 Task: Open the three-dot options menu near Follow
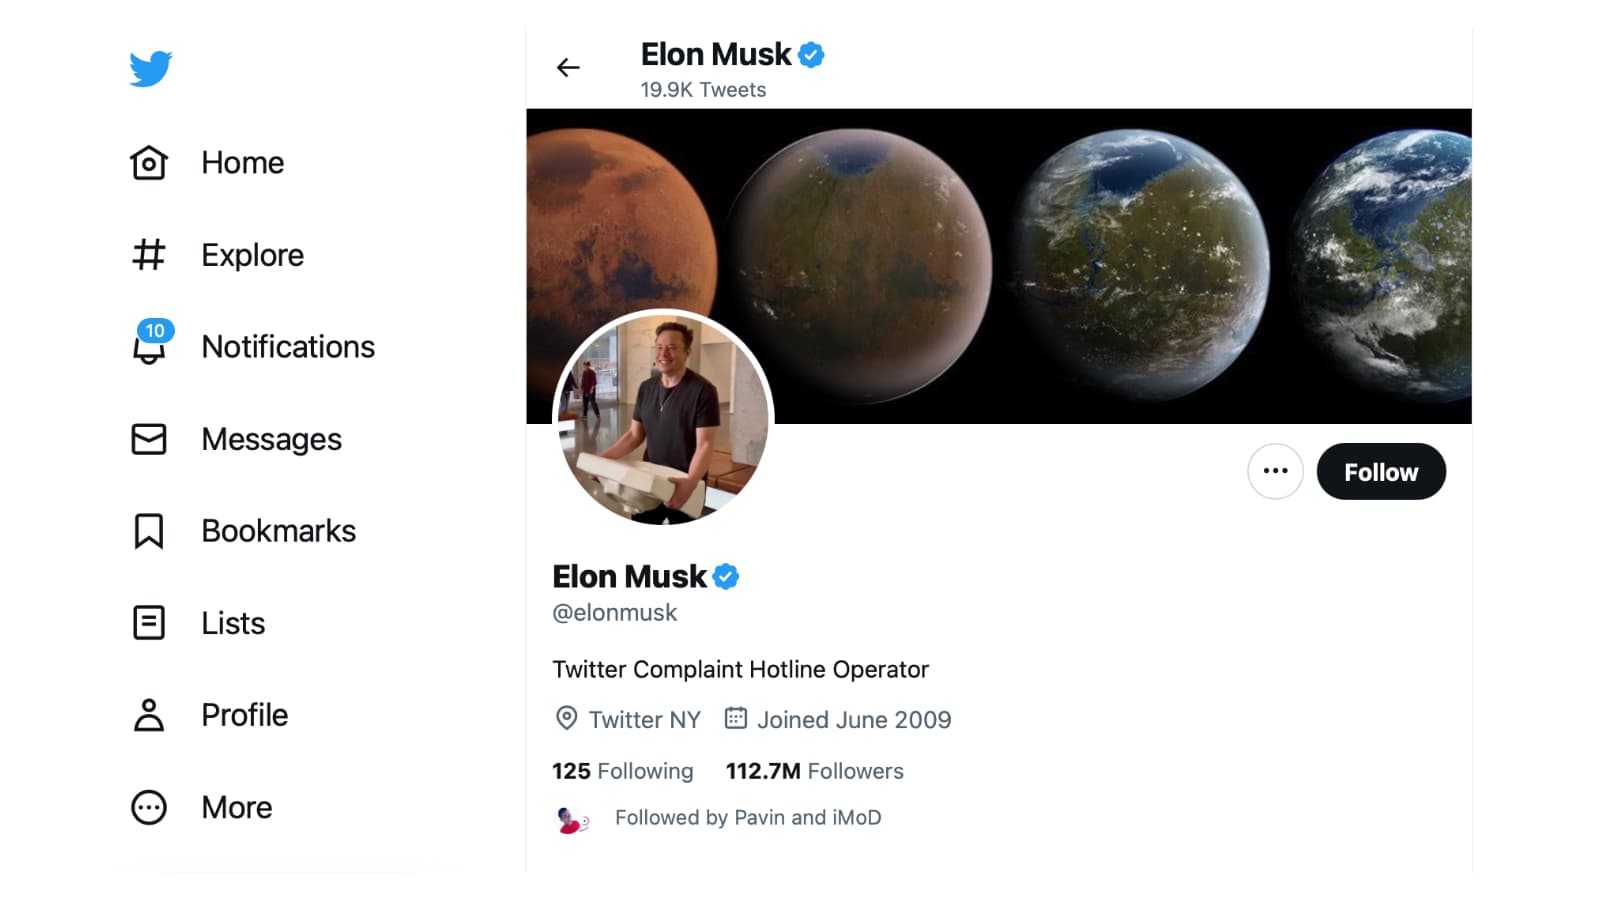(x=1275, y=471)
